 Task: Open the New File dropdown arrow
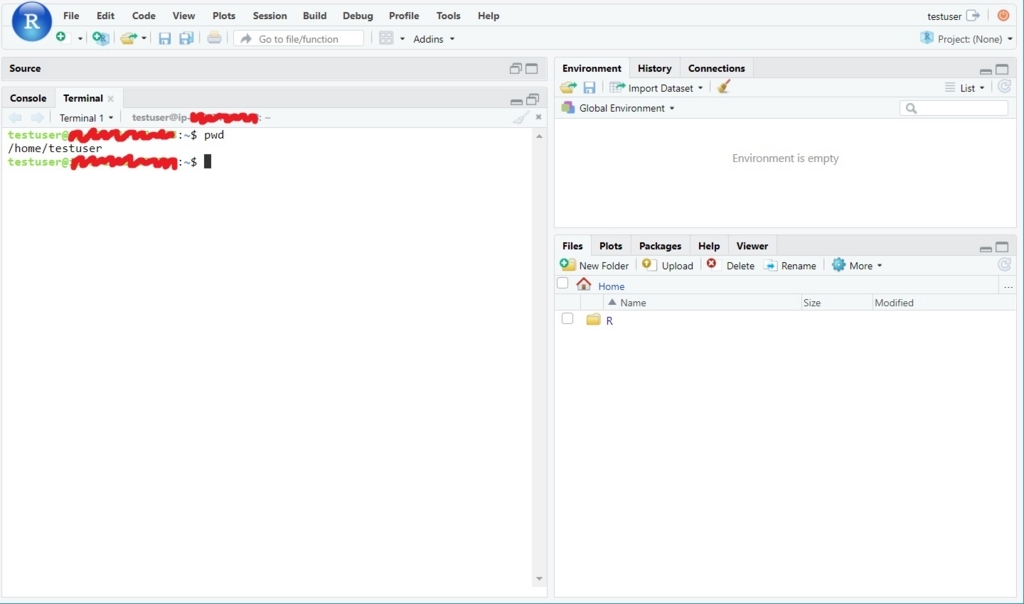[80, 39]
